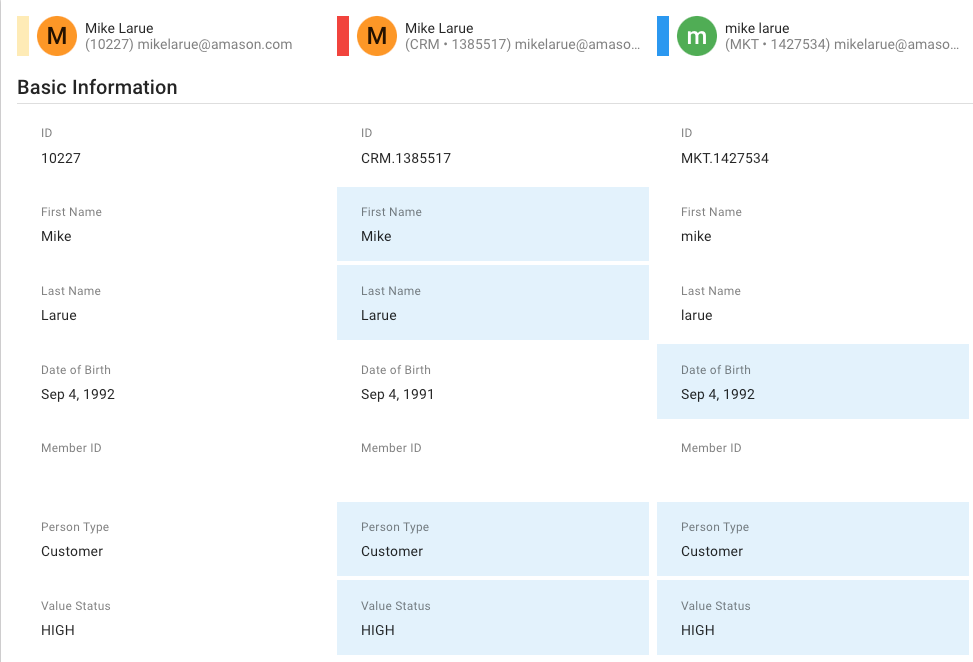Viewport: 973px width, 662px height.
Task: Select the highlighted Date of Birth in MKT column
Action: coord(812,381)
